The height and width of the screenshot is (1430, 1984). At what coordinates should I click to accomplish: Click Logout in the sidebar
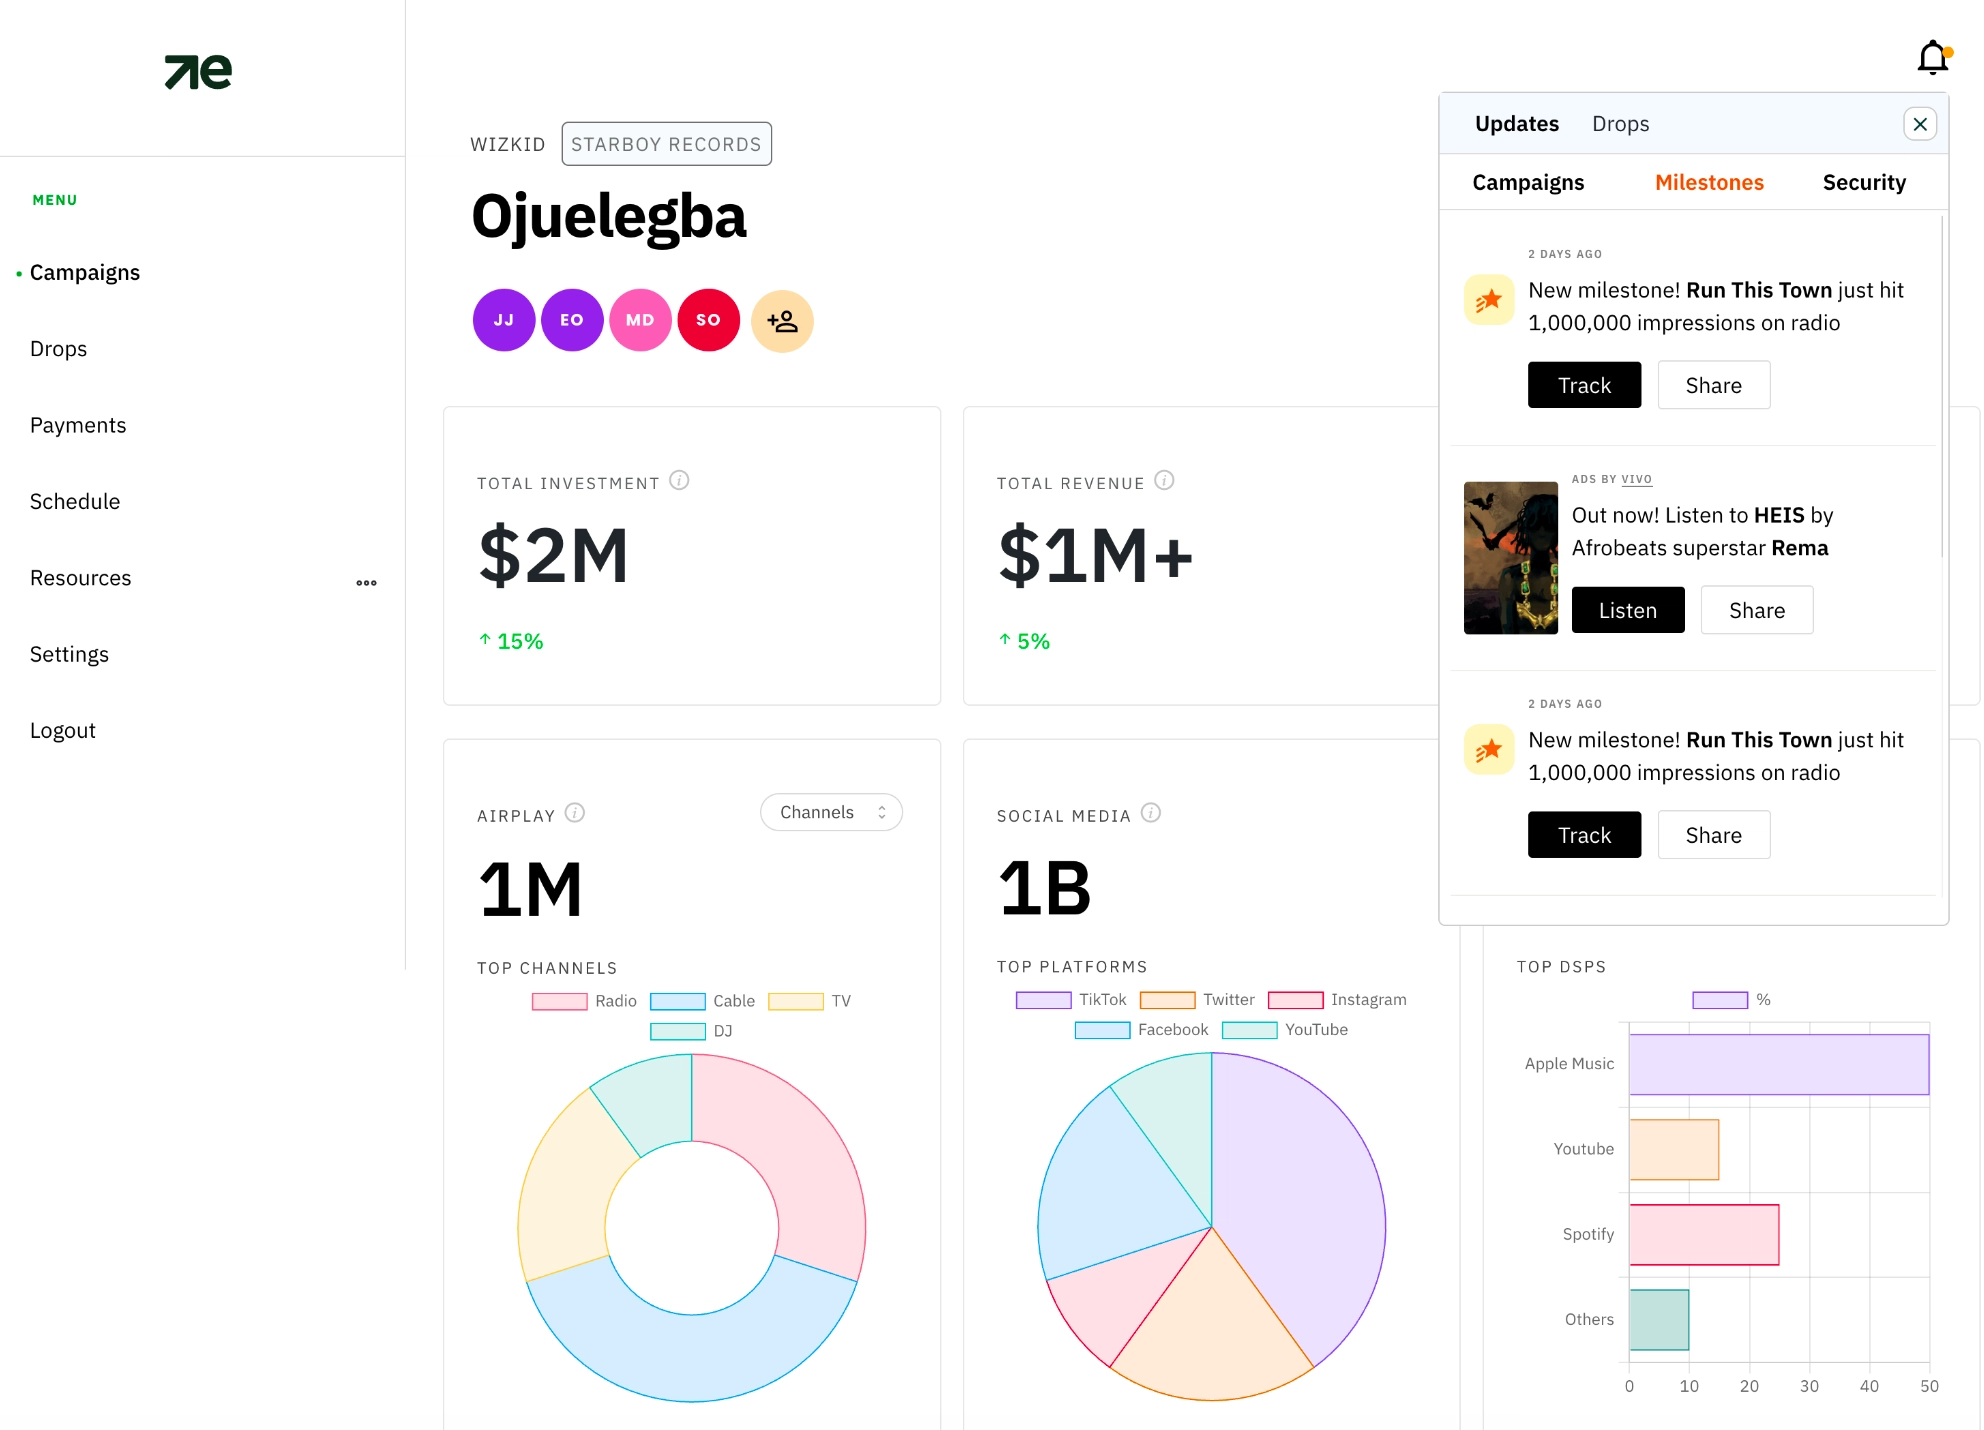(62, 731)
